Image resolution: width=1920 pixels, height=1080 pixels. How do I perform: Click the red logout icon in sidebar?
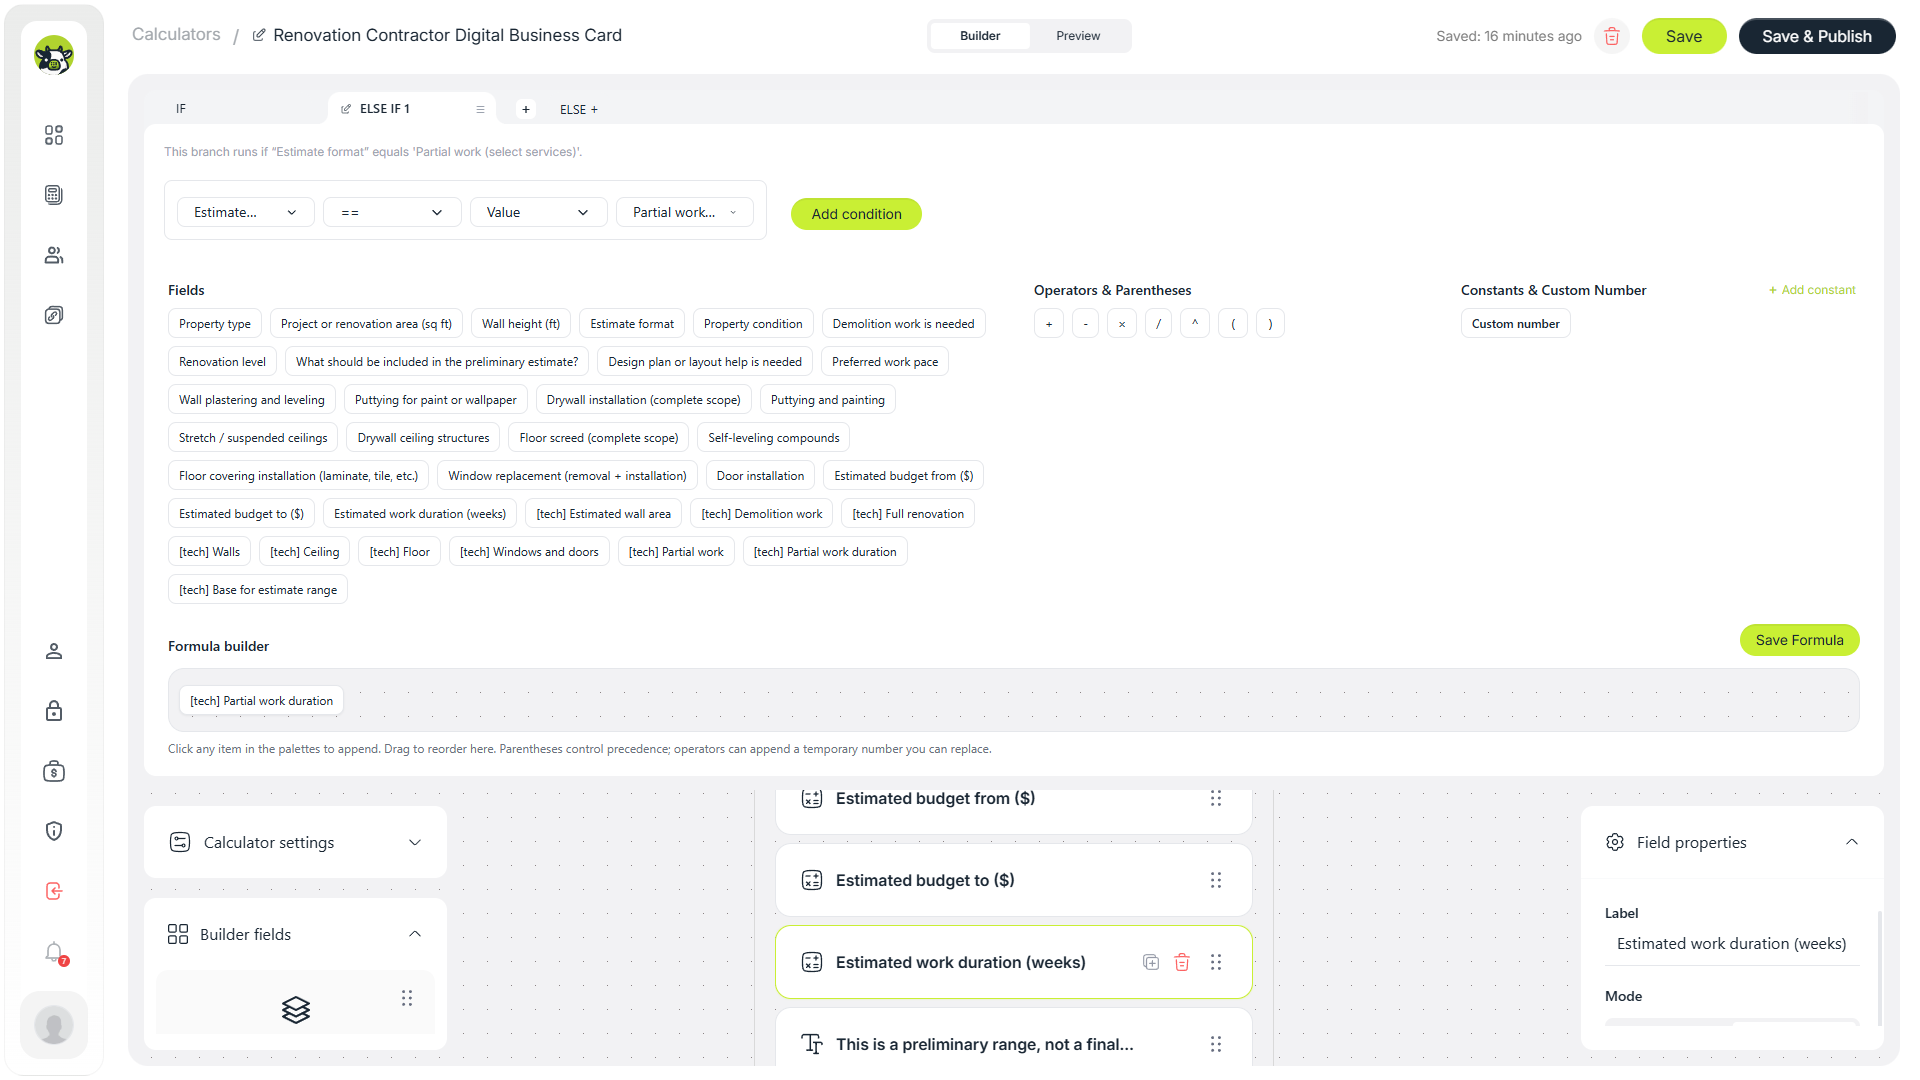(x=54, y=891)
